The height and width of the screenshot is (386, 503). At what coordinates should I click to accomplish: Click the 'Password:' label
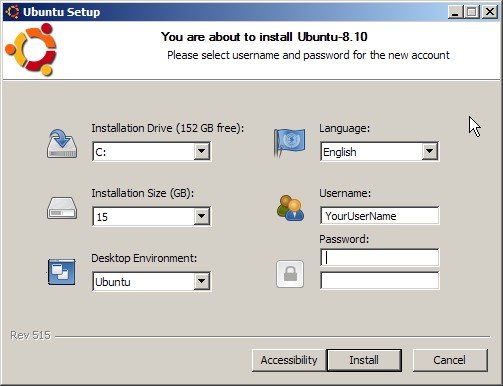pos(344,239)
